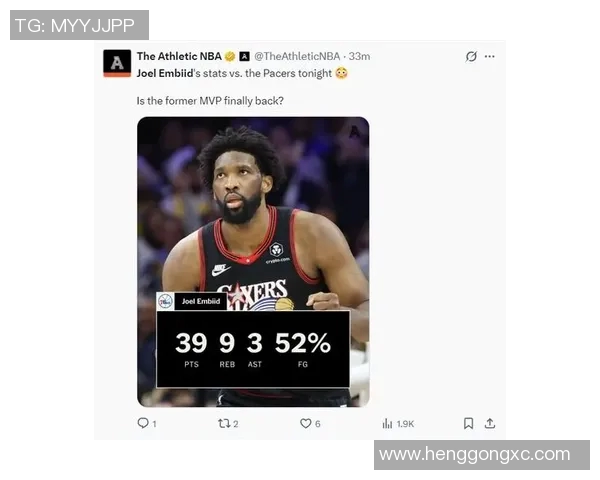
Task: Click the @TheAthleticNBA handle
Action: point(297,56)
